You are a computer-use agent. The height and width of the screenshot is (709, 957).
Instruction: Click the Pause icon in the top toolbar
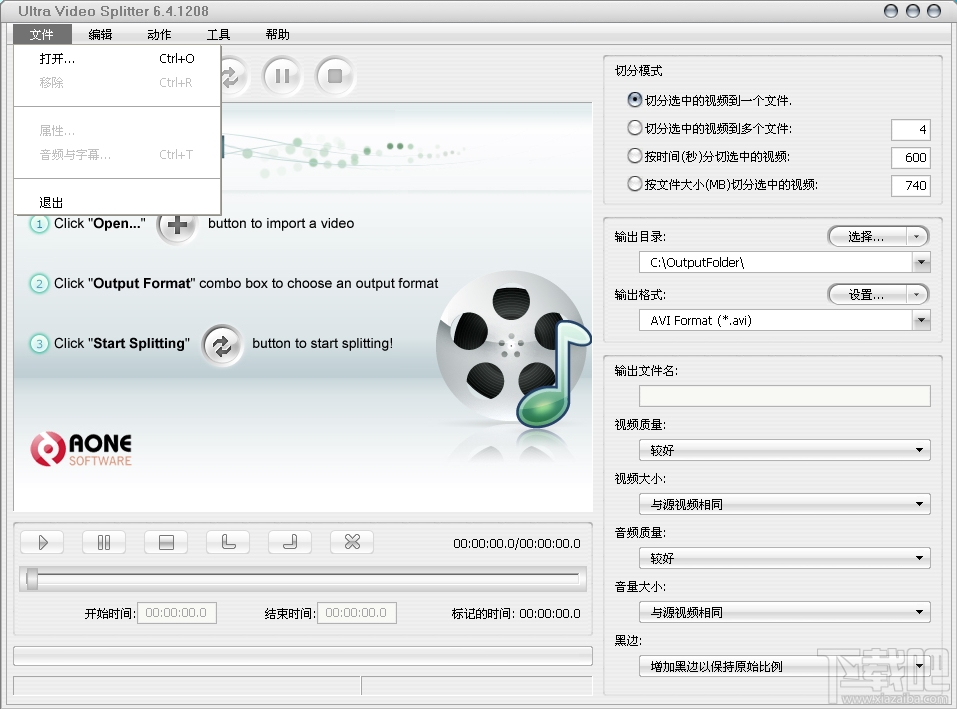[x=282, y=76]
